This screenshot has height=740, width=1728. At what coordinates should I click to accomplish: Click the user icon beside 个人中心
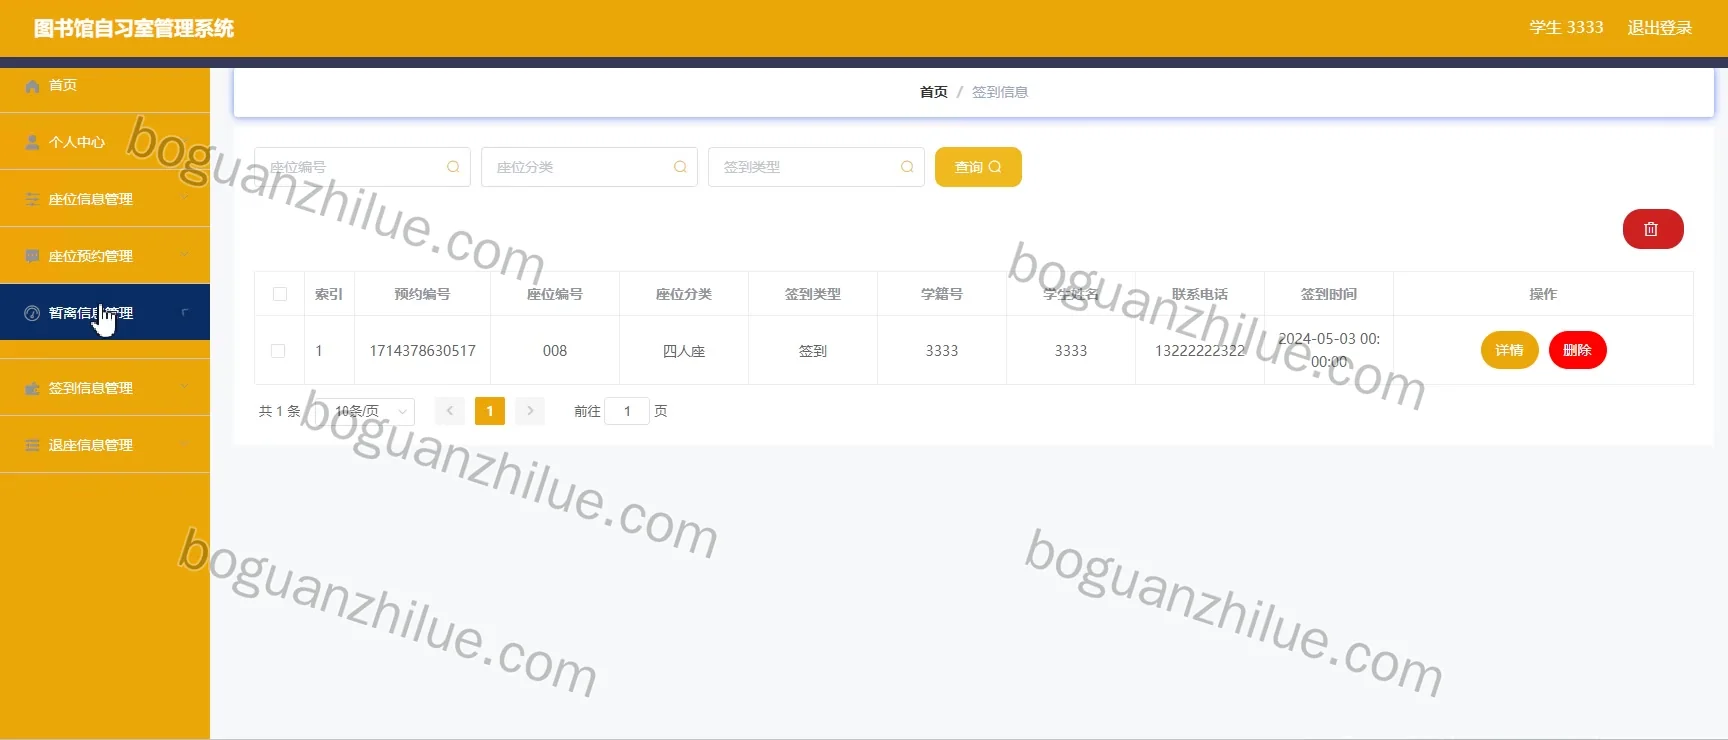coord(32,142)
